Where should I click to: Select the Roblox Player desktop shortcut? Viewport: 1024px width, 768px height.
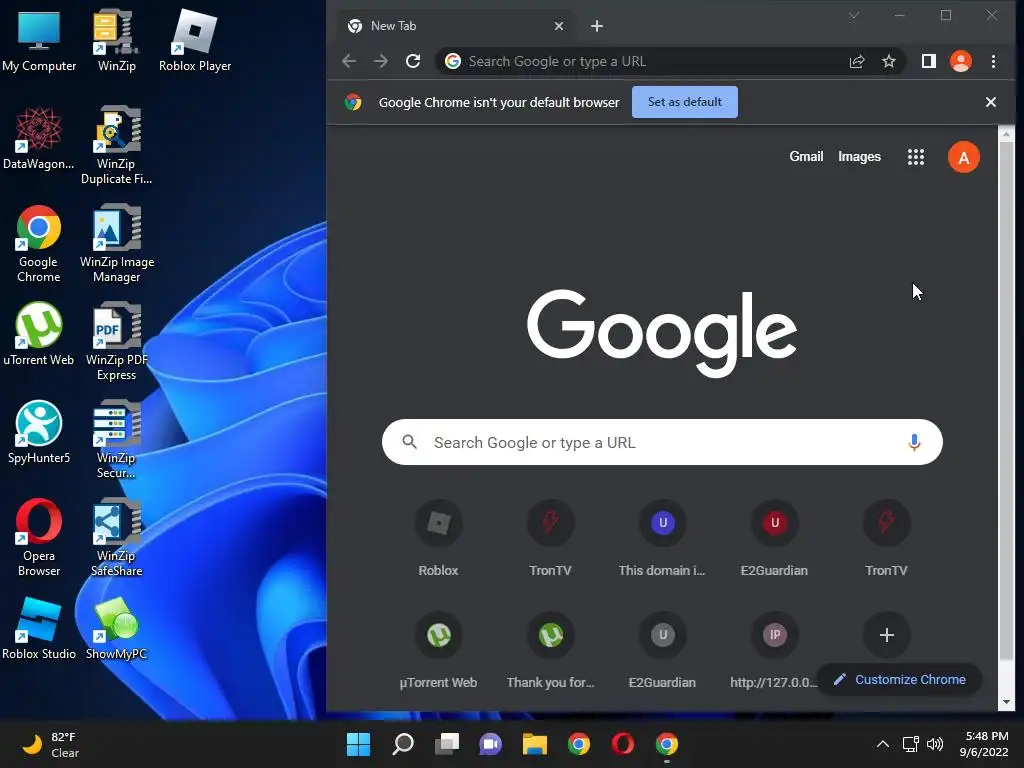[195, 40]
